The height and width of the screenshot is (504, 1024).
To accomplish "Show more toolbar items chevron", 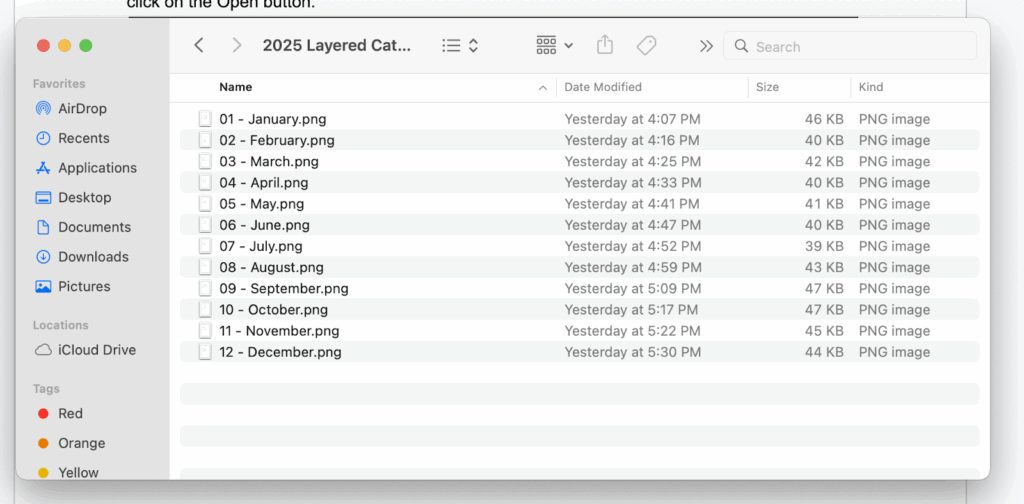I will click(x=706, y=46).
